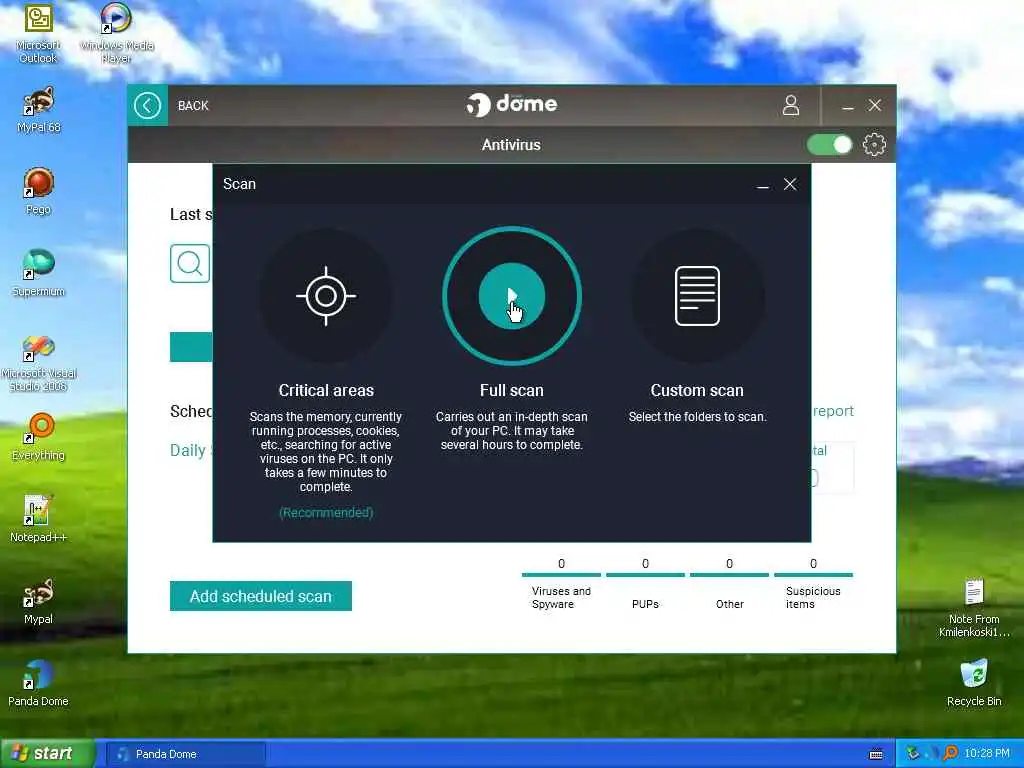
Task: Click the PUPs counter label
Action: [x=645, y=604]
